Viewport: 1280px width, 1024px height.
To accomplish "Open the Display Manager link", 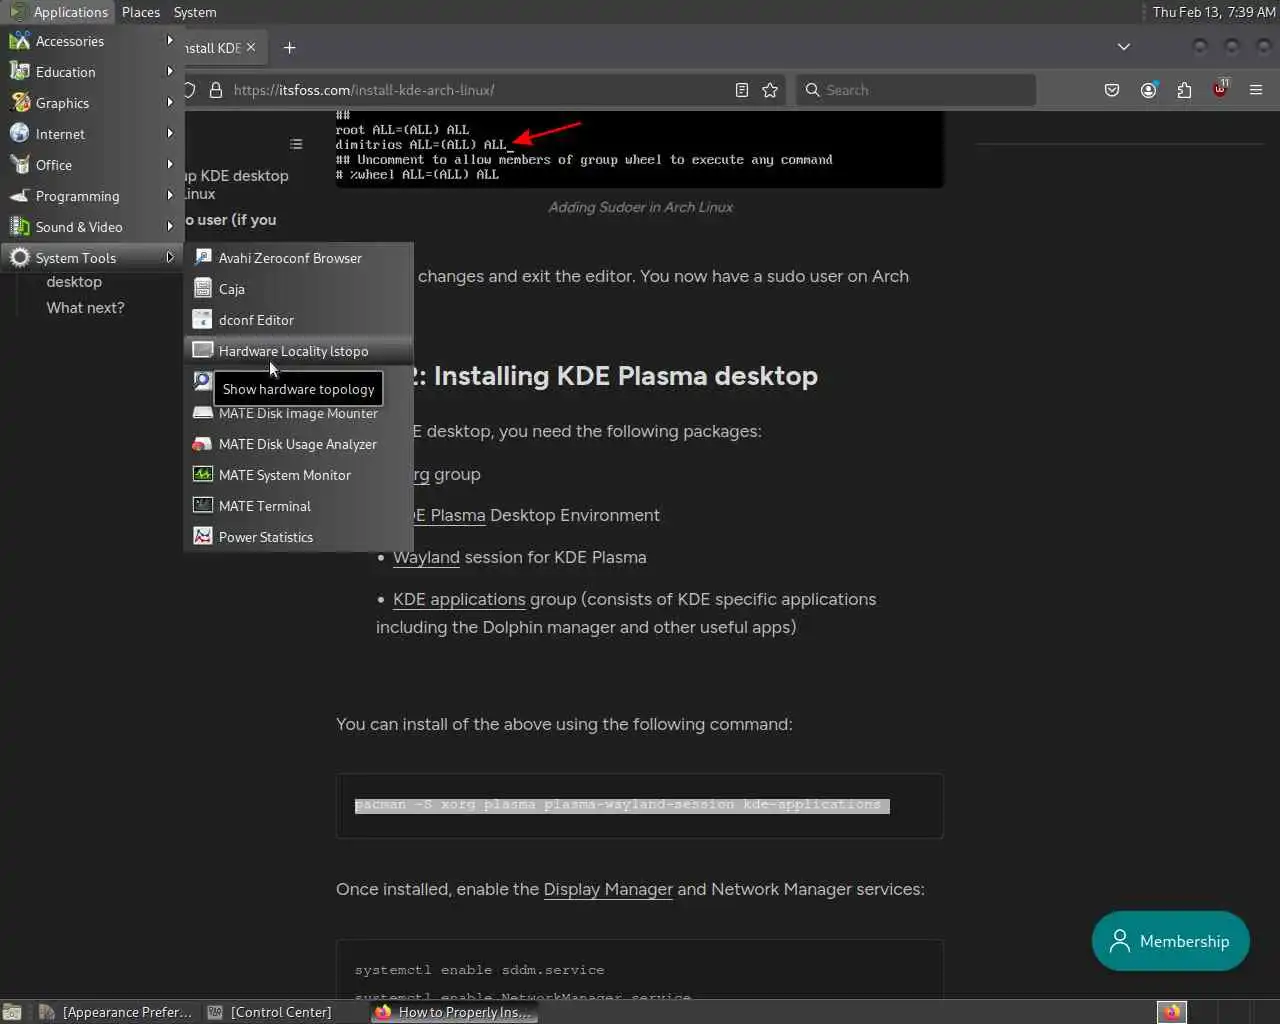I will (608, 889).
